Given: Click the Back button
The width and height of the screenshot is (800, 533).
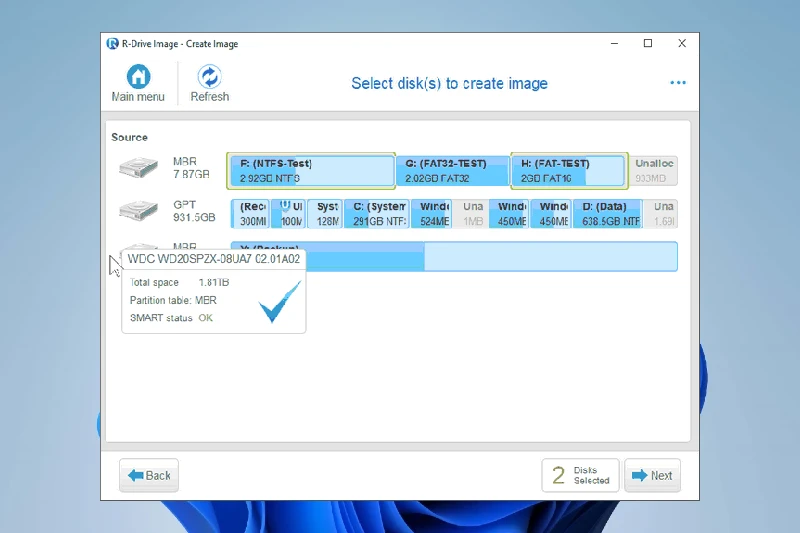Looking at the screenshot, I should click(149, 475).
